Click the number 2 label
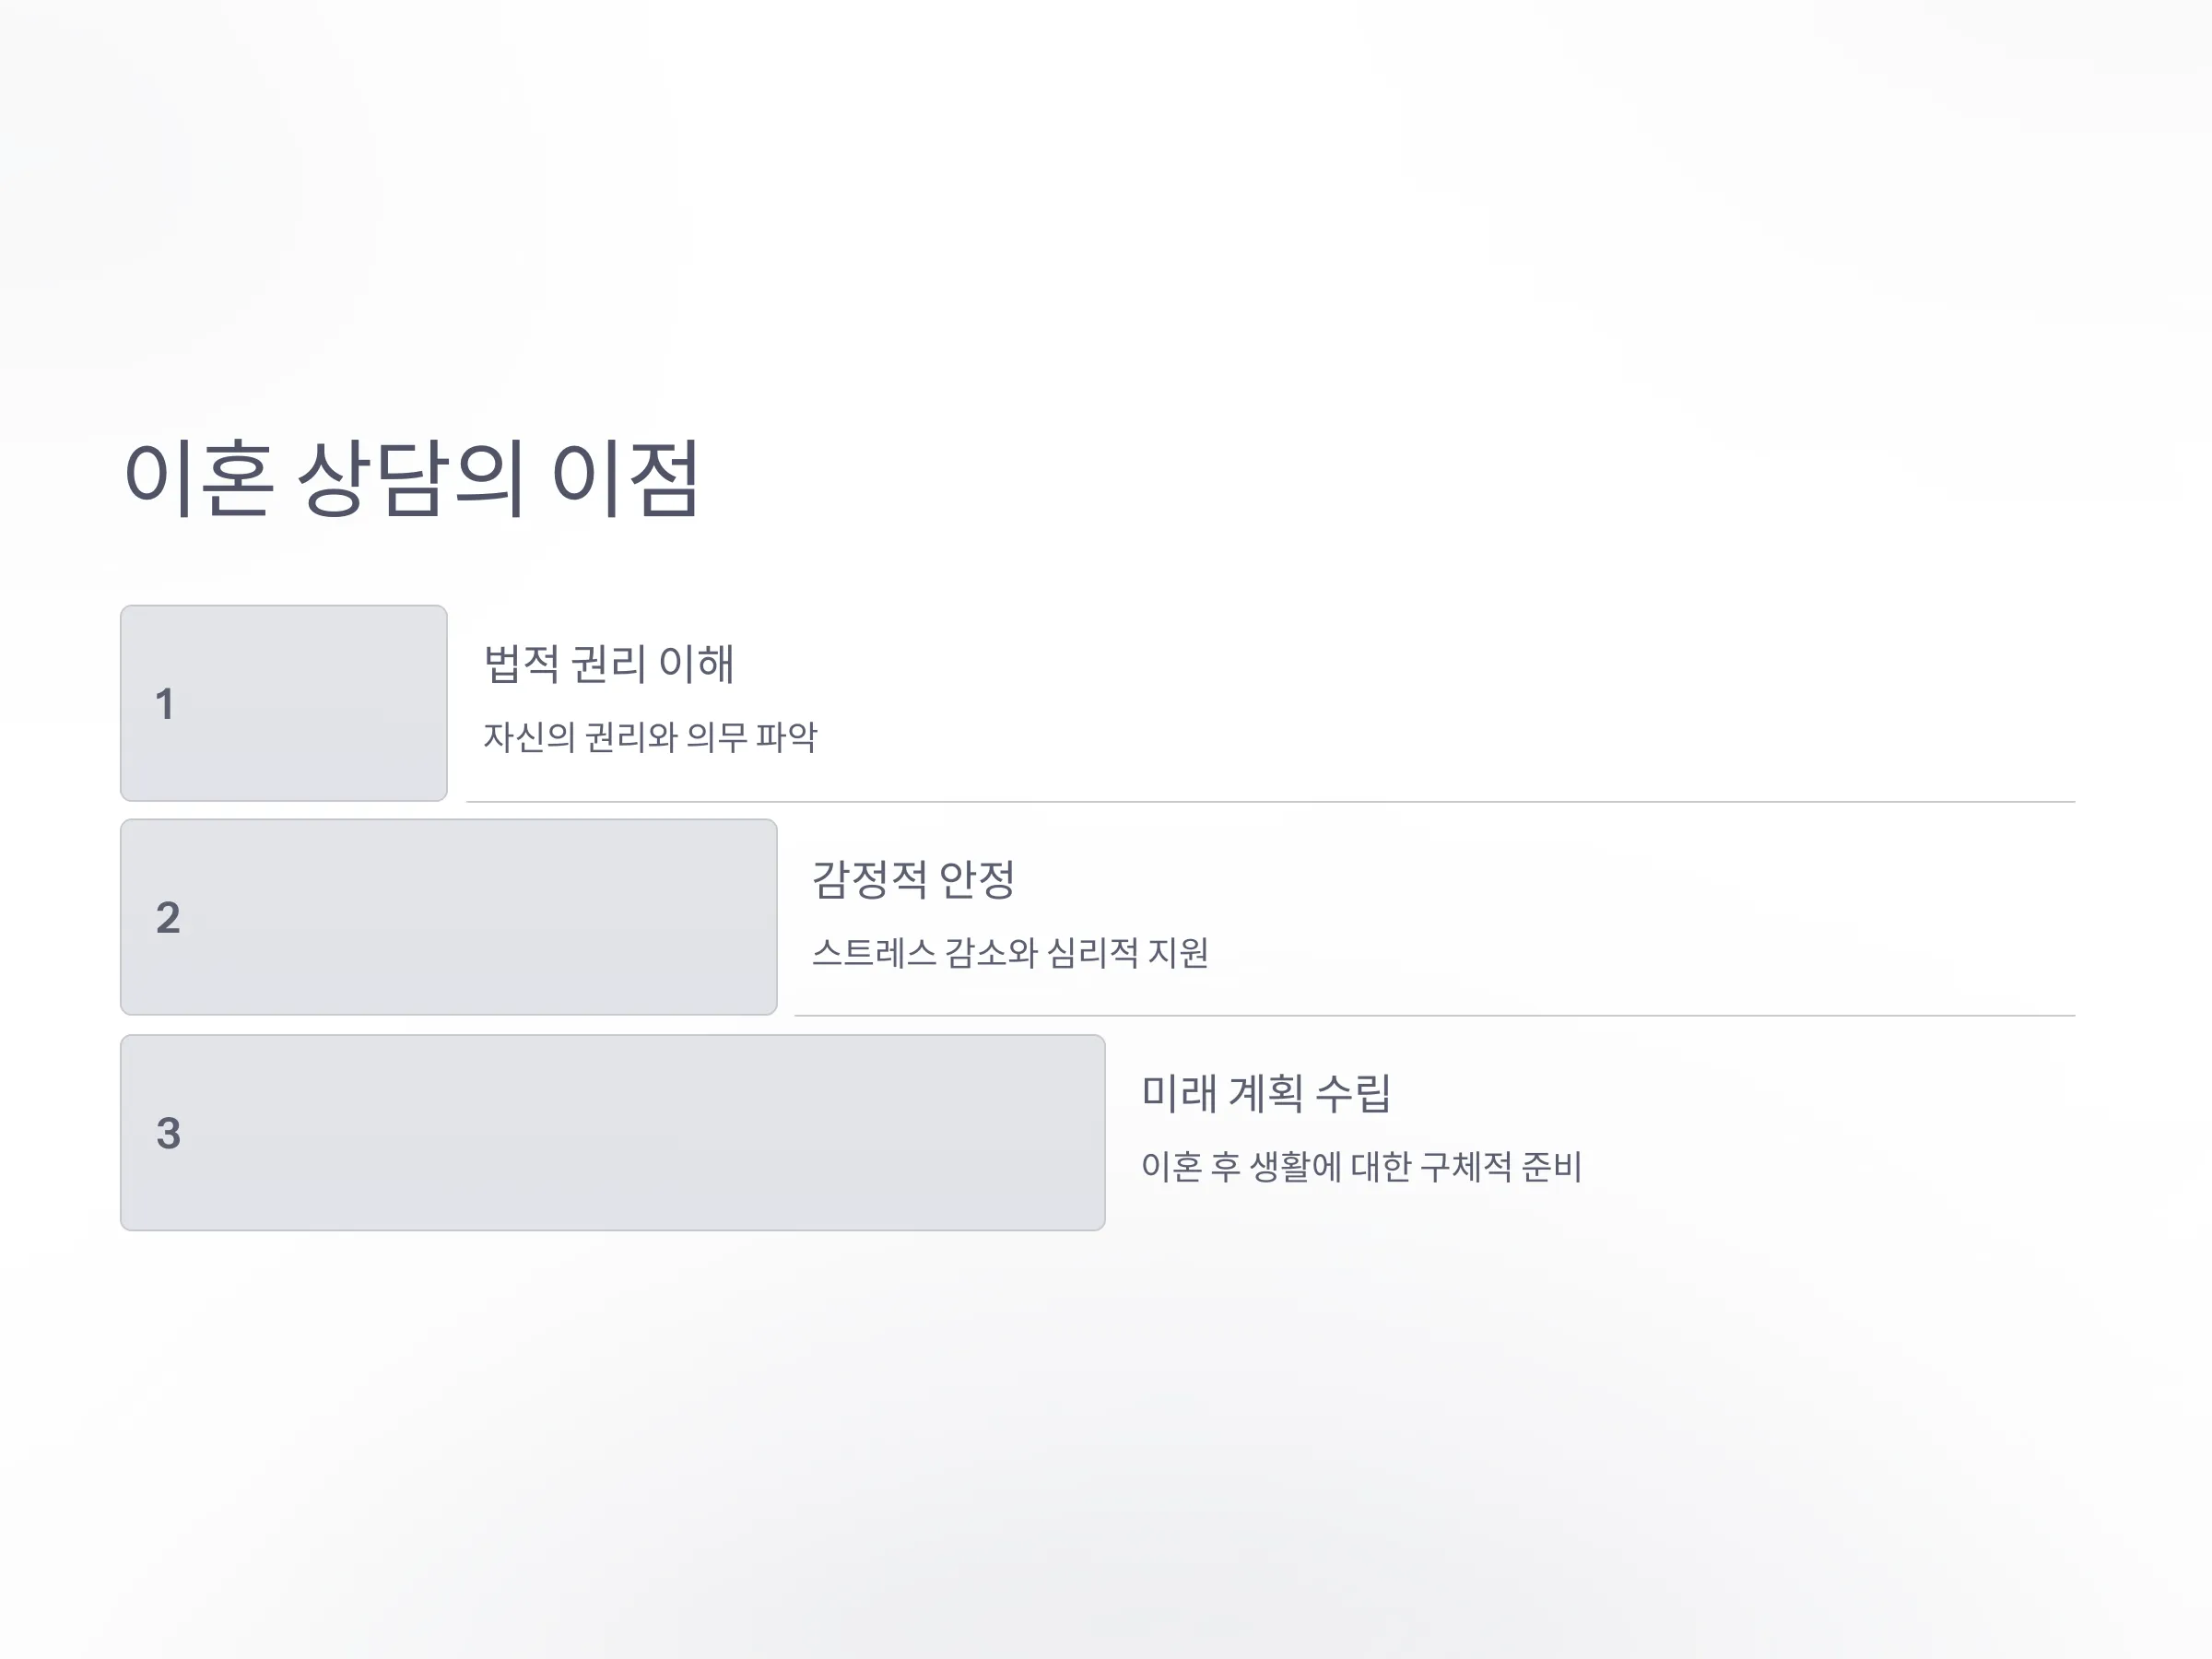 tap(168, 918)
